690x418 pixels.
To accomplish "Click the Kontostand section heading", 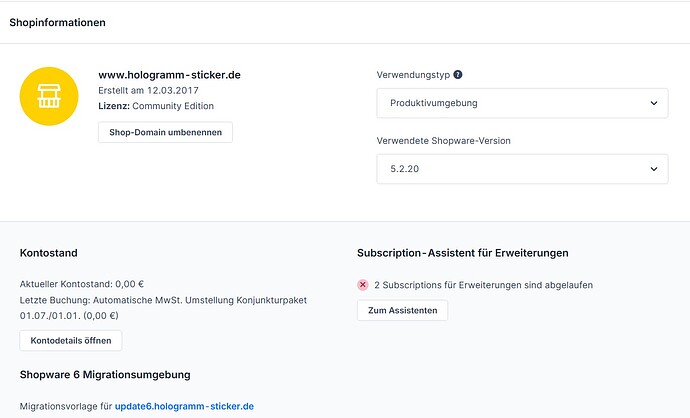I will coord(49,253).
